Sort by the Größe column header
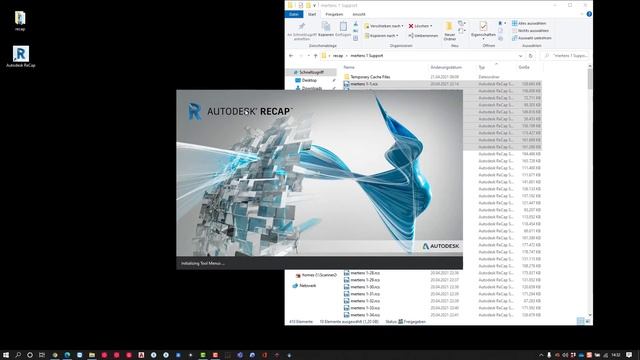 pos(524,67)
